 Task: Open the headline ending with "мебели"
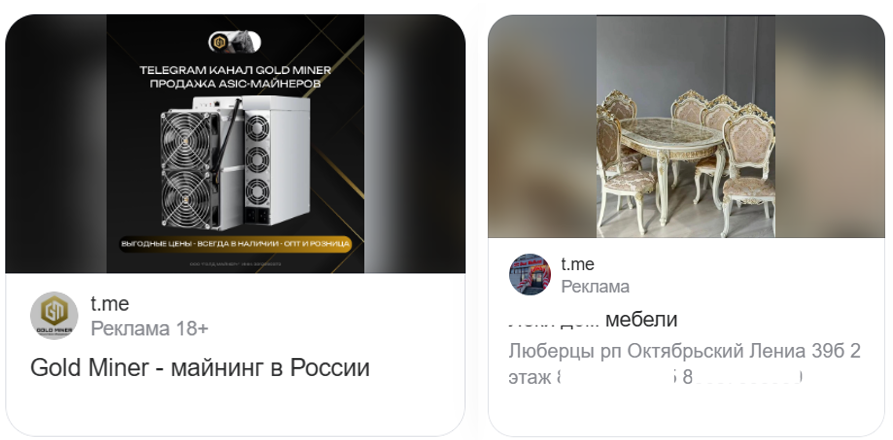point(592,320)
